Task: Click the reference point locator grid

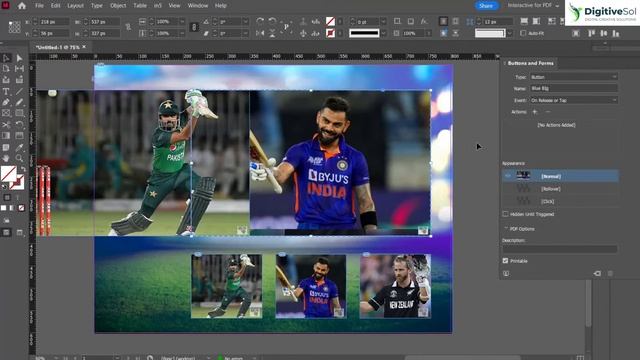Action: click(x=14, y=27)
